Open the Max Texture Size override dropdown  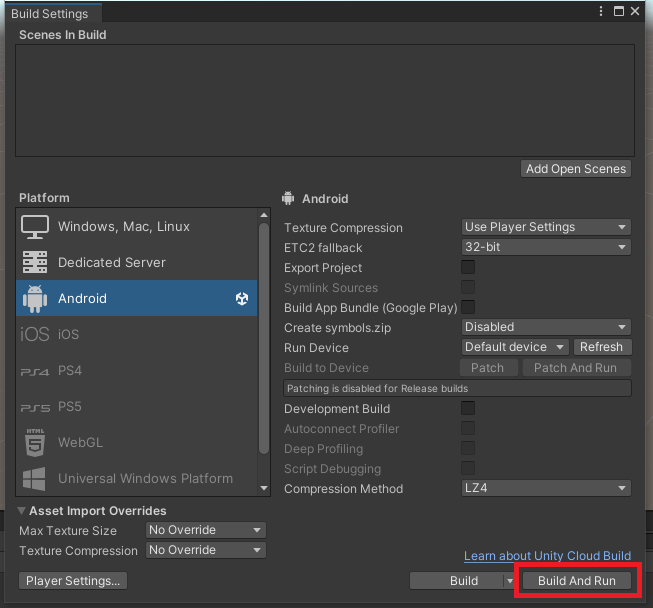point(206,530)
